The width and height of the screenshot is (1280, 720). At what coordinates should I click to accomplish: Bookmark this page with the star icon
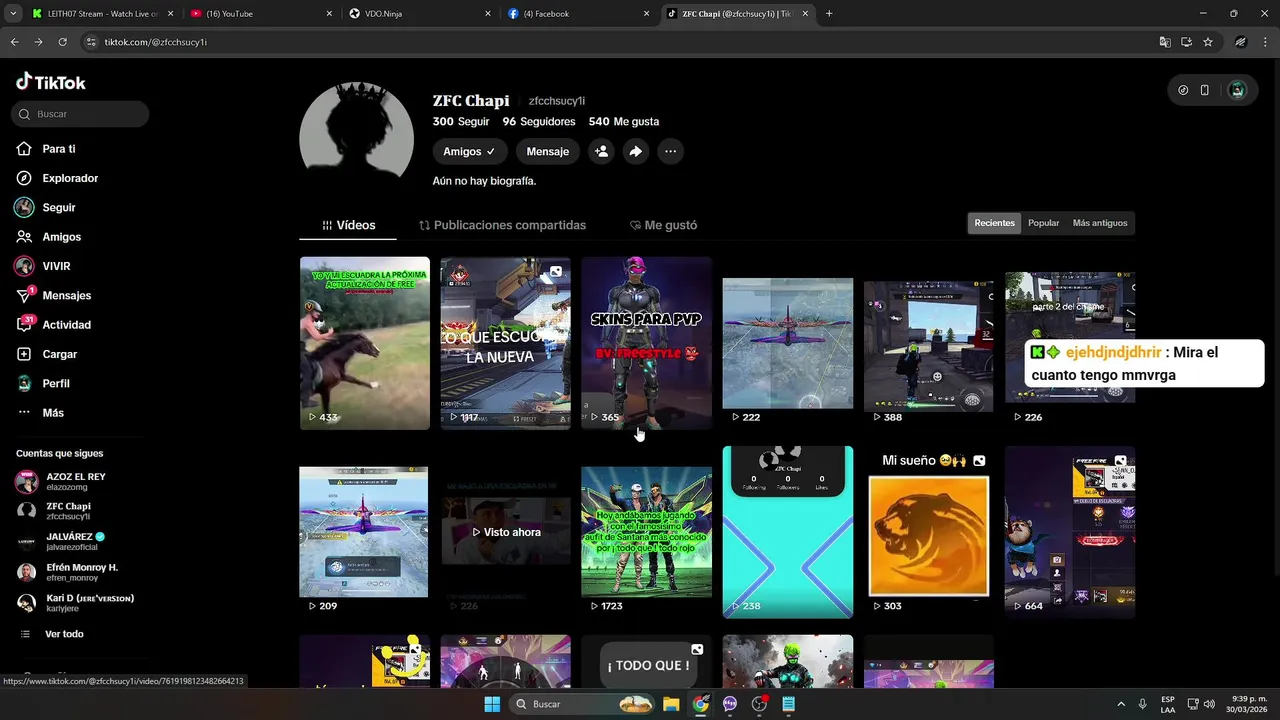pos(1208,42)
